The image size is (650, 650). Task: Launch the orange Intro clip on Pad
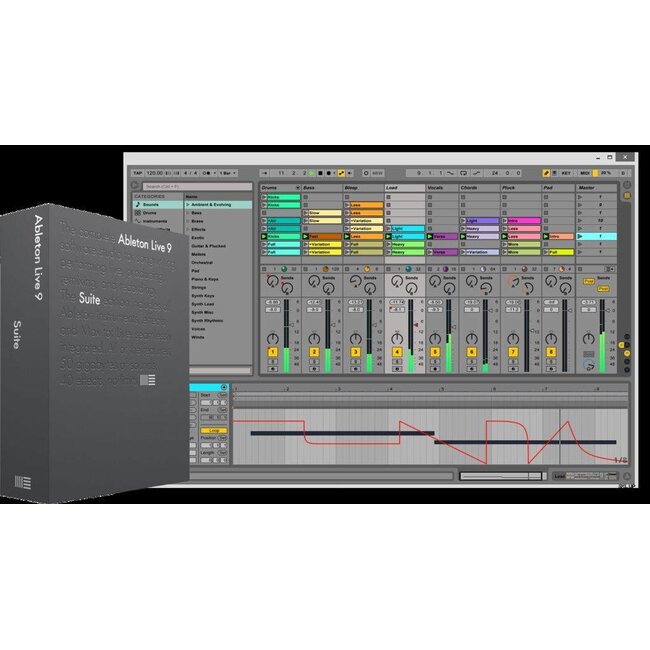click(546, 236)
